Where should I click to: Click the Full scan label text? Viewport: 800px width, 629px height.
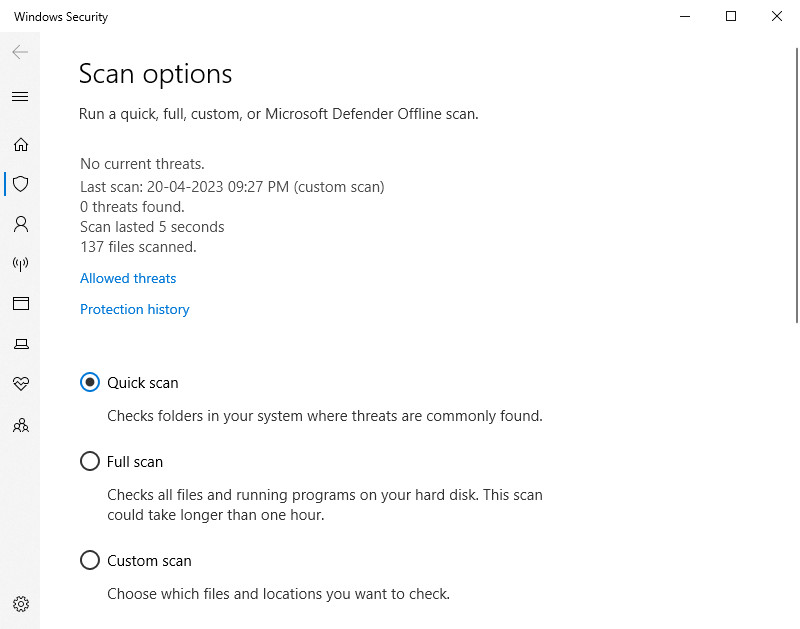click(135, 462)
